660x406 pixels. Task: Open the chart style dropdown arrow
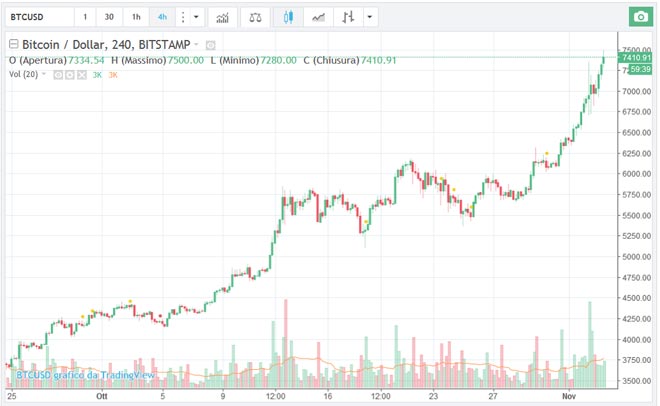371,17
